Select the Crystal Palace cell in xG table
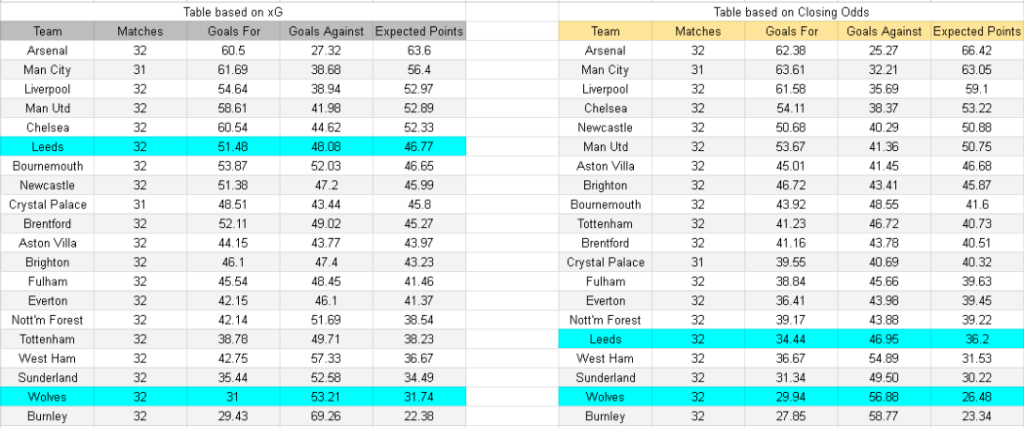 coord(47,205)
